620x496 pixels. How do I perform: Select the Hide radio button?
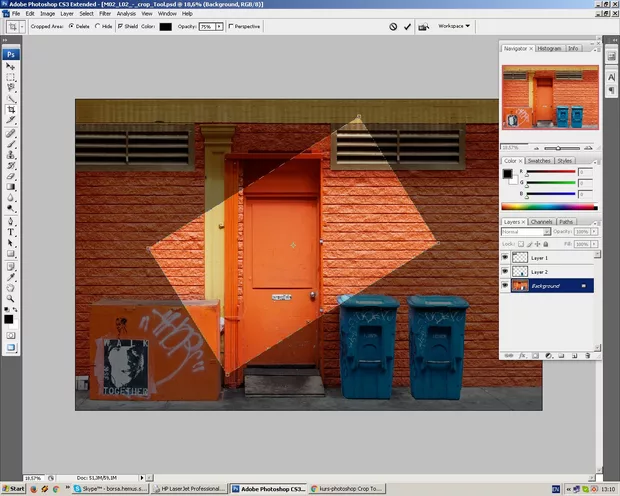[97, 26]
